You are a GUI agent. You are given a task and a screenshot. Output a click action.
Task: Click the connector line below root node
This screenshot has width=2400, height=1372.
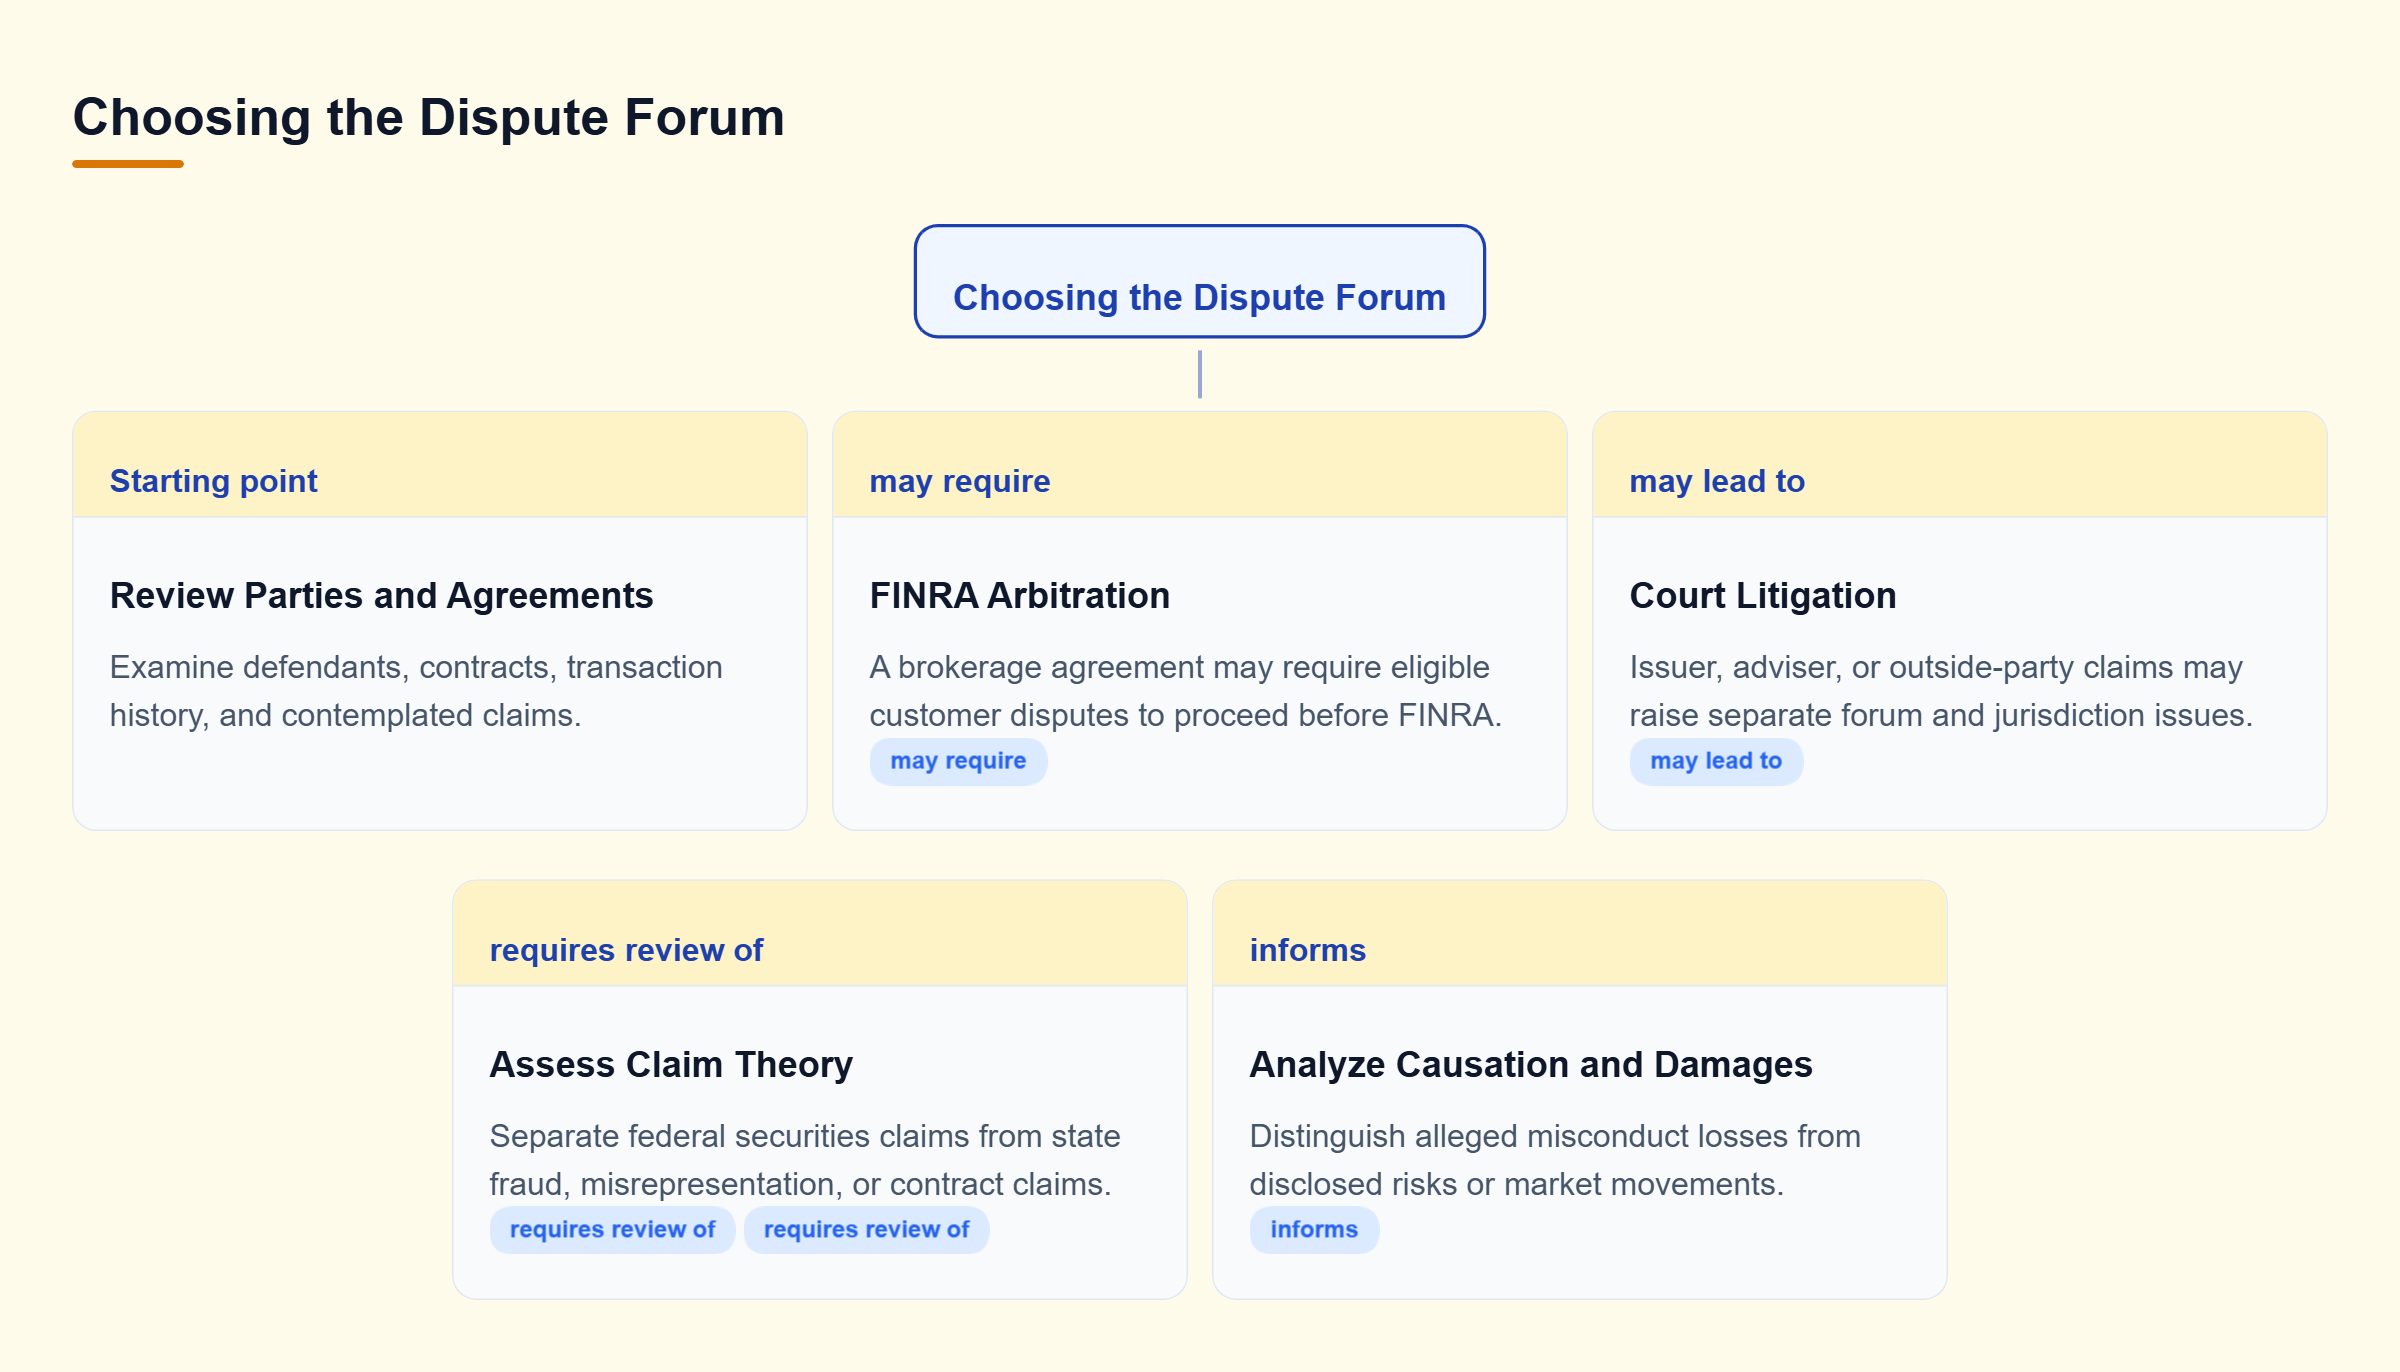[x=1199, y=374]
